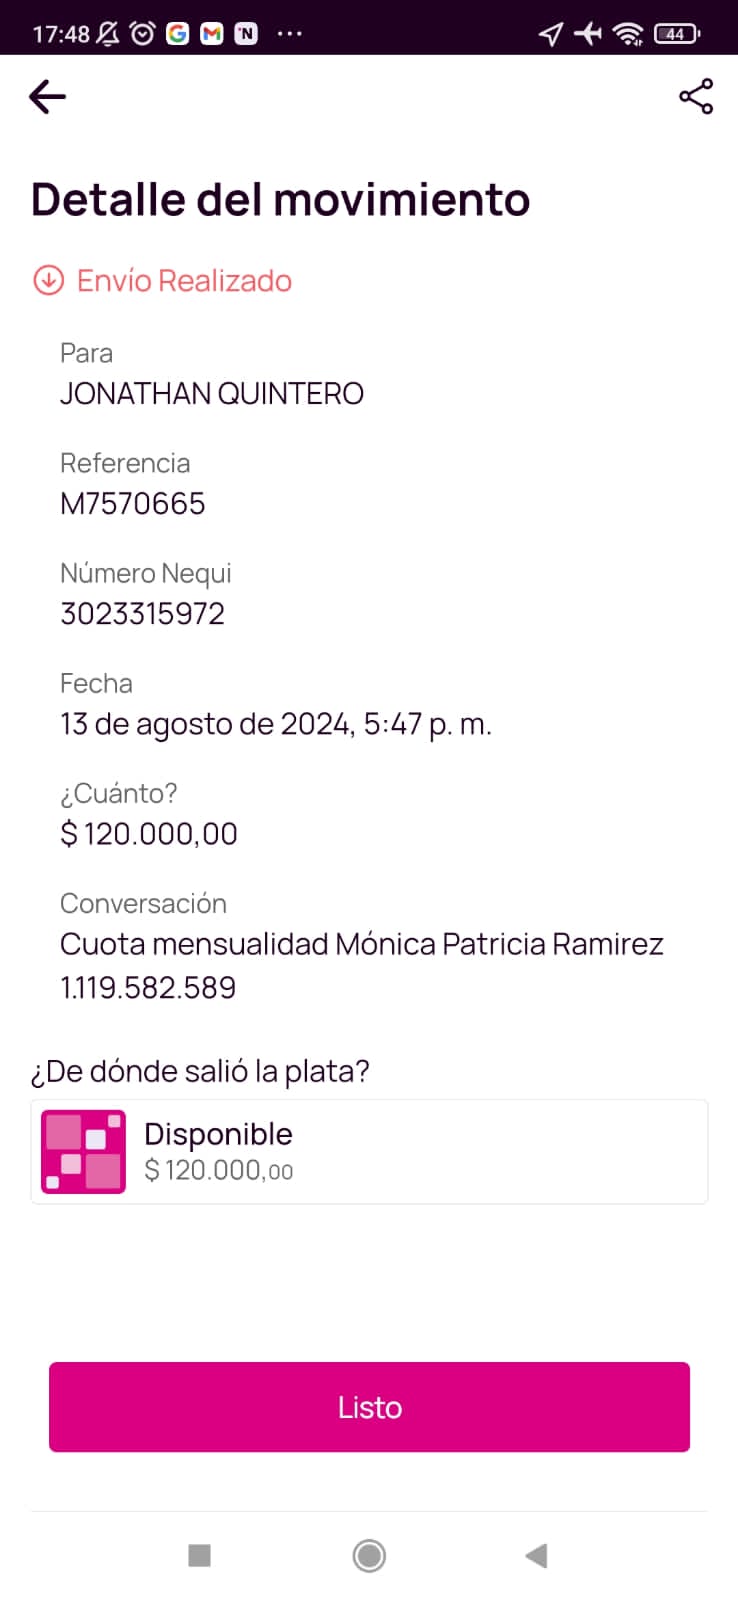Screen dimensions: 738x1600
Task: Tap the amount $120.000,00 under ¿Cuánto?
Action: pos(149,834)
